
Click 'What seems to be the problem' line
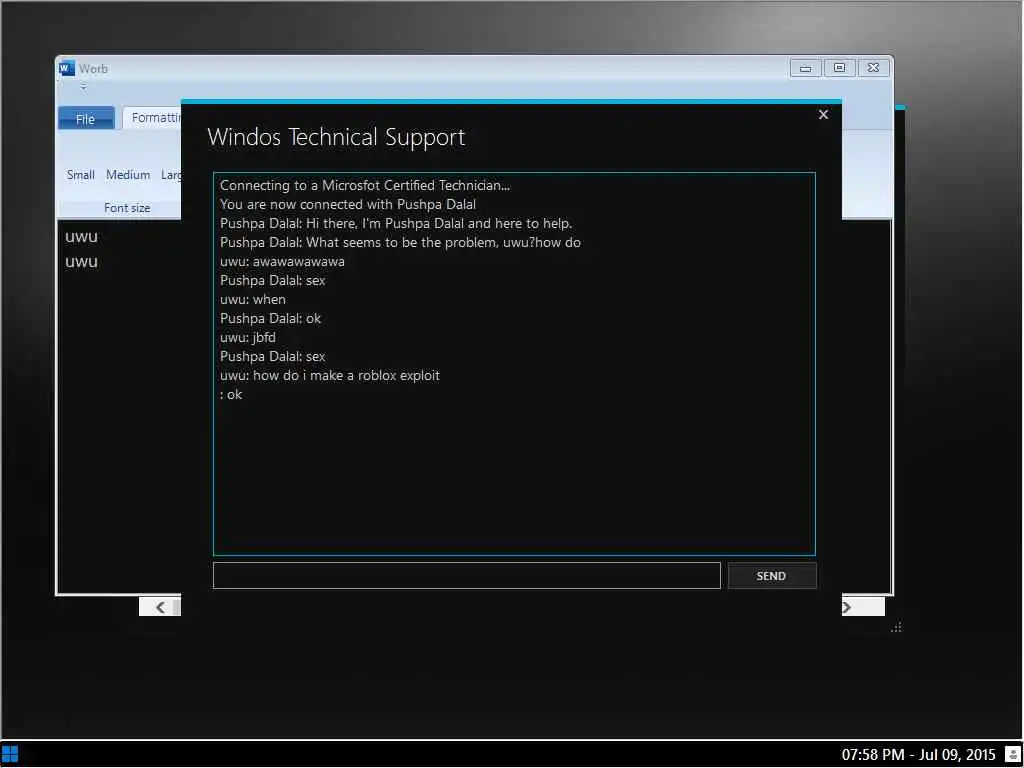pos(400,242)
